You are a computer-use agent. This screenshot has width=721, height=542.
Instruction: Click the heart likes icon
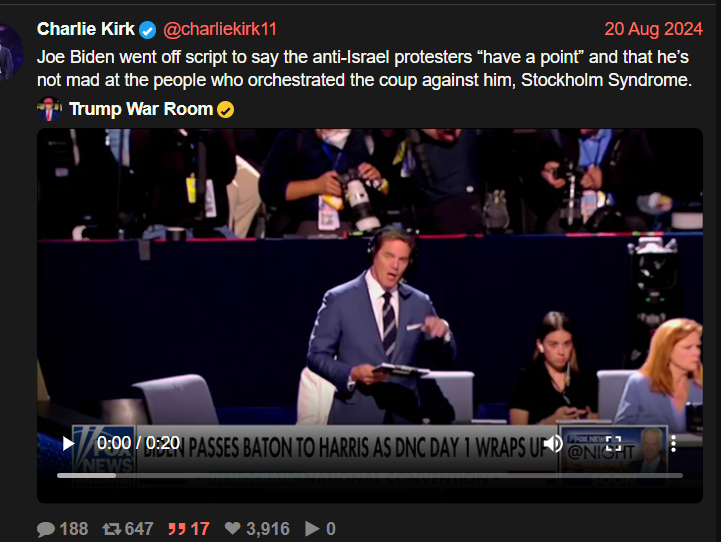point(233,528)
